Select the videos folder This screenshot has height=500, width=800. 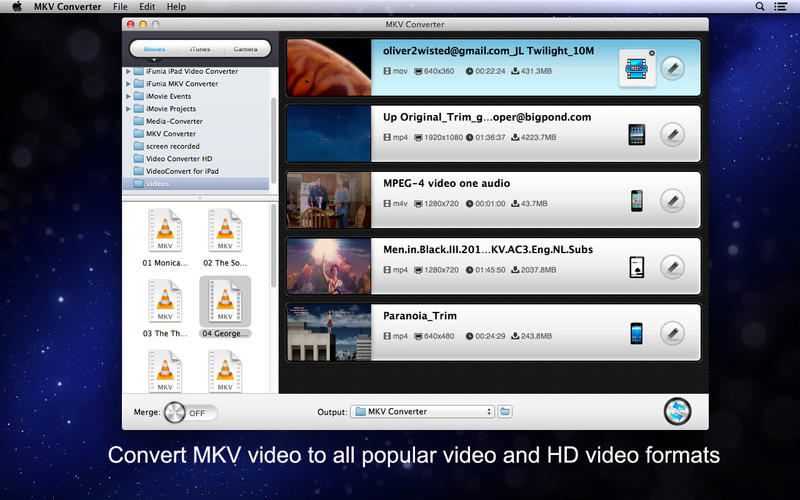click(196, 184)
